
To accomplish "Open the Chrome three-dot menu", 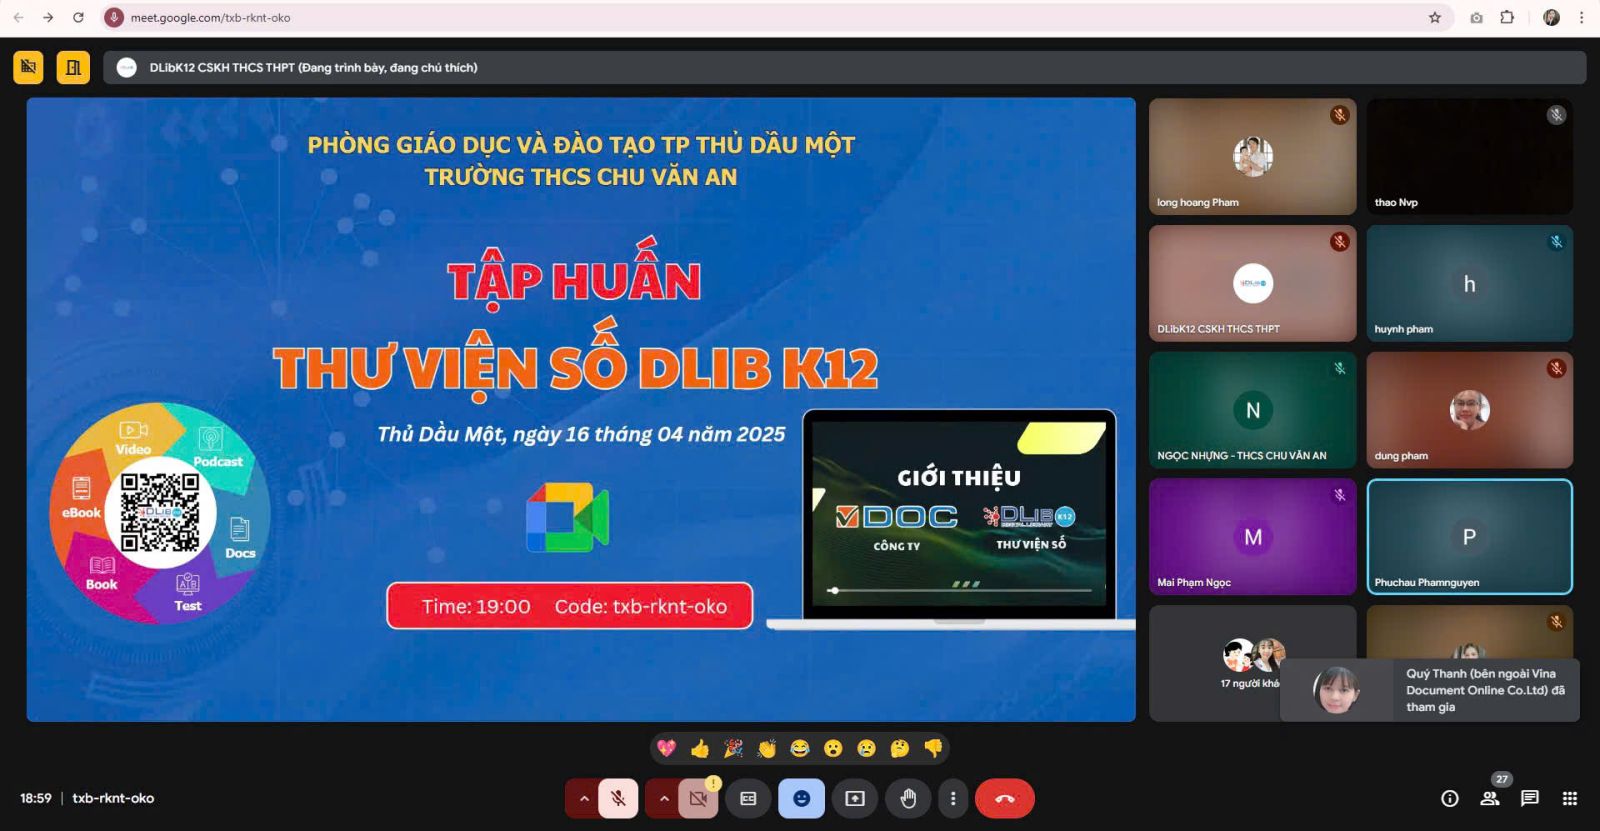I will 1581,17.
